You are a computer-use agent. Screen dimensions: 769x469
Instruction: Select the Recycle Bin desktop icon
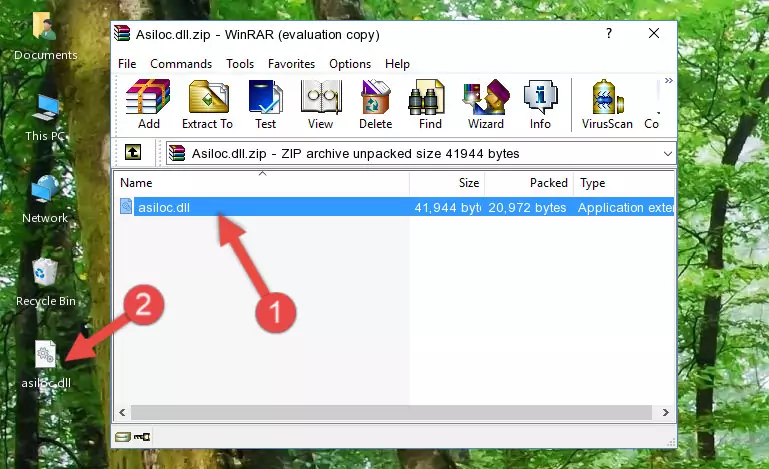[x=46, y=282]
